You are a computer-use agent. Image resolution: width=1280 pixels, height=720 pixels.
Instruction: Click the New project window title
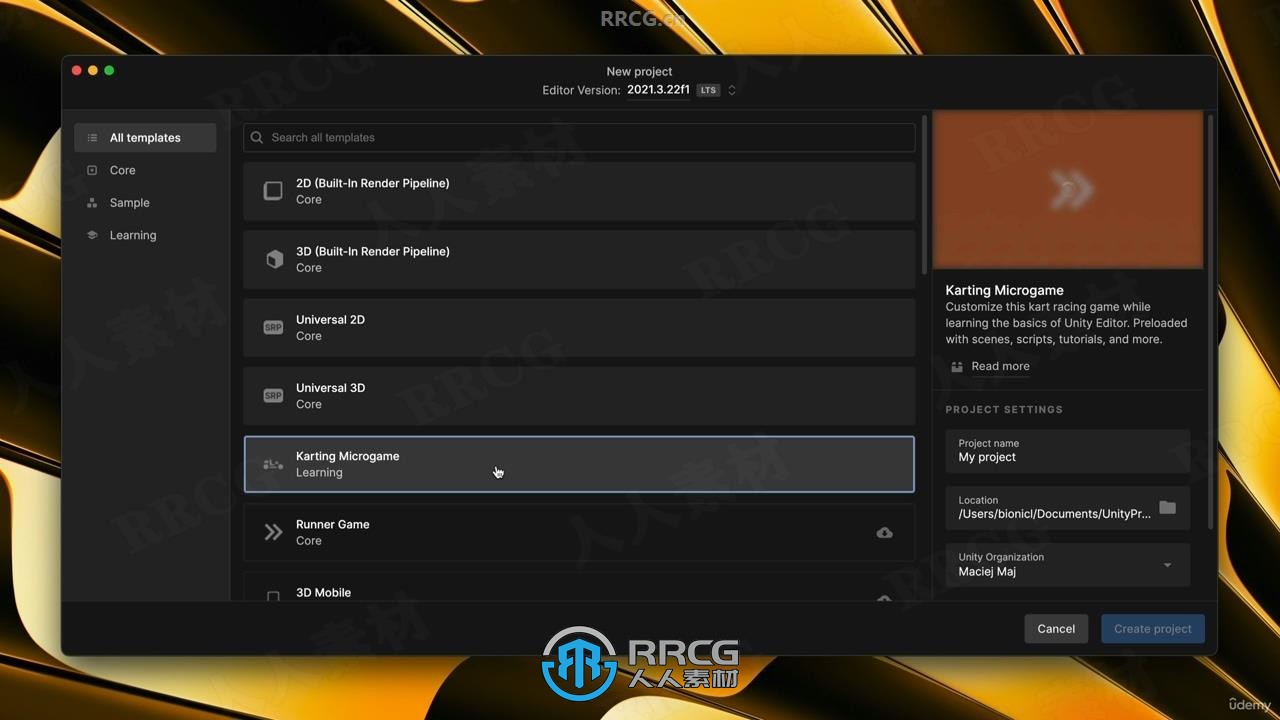point(639,71)
